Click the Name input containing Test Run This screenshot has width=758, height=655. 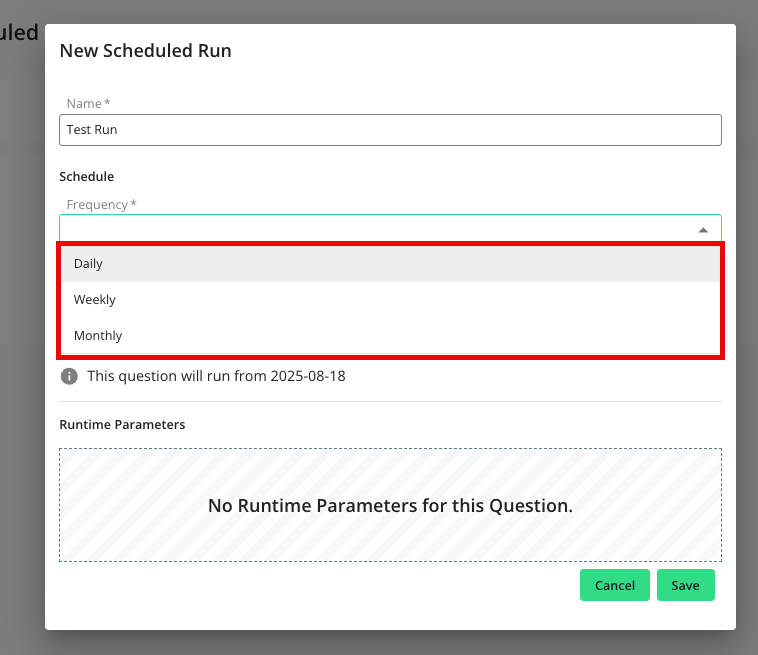(390, 130)
